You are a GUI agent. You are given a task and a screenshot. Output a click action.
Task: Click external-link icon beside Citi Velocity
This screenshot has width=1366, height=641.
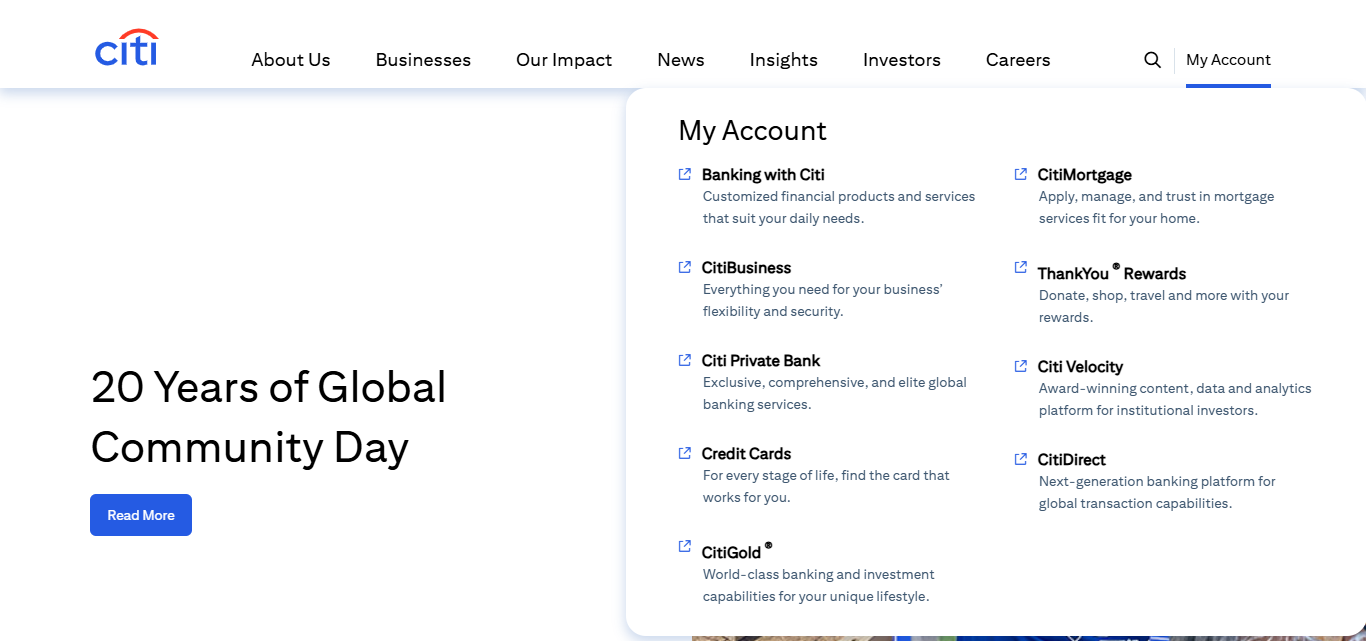pyautogui.click(x=1021, y=366)
